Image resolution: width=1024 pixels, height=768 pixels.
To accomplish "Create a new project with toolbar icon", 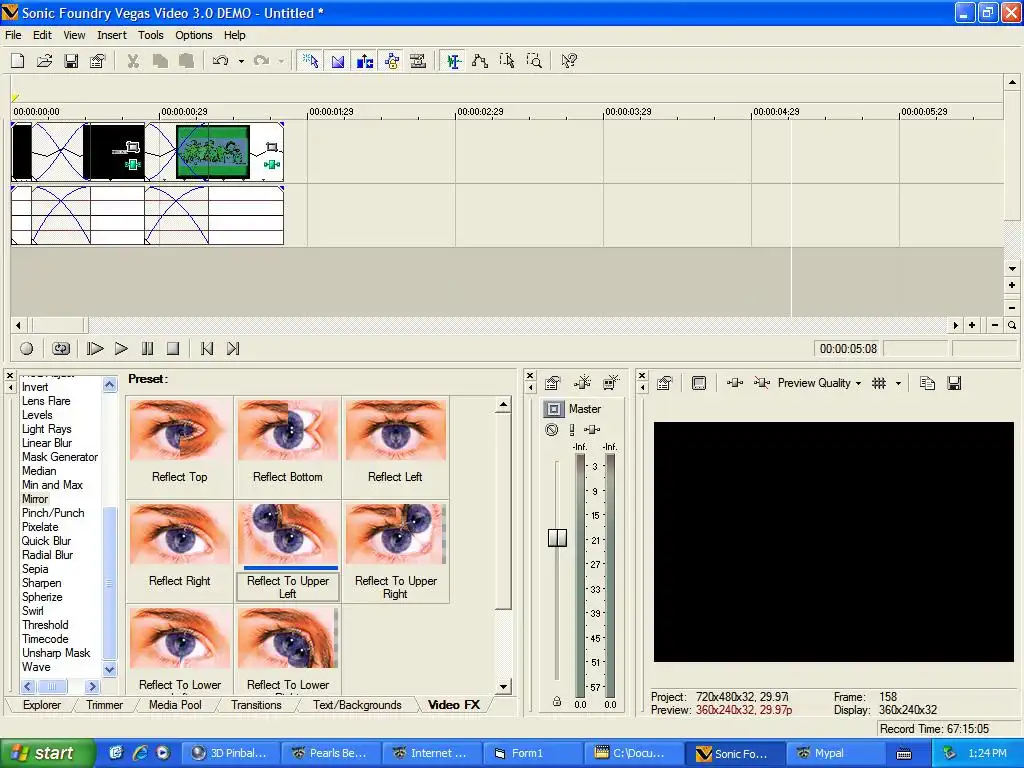I will tap(18, 61).
